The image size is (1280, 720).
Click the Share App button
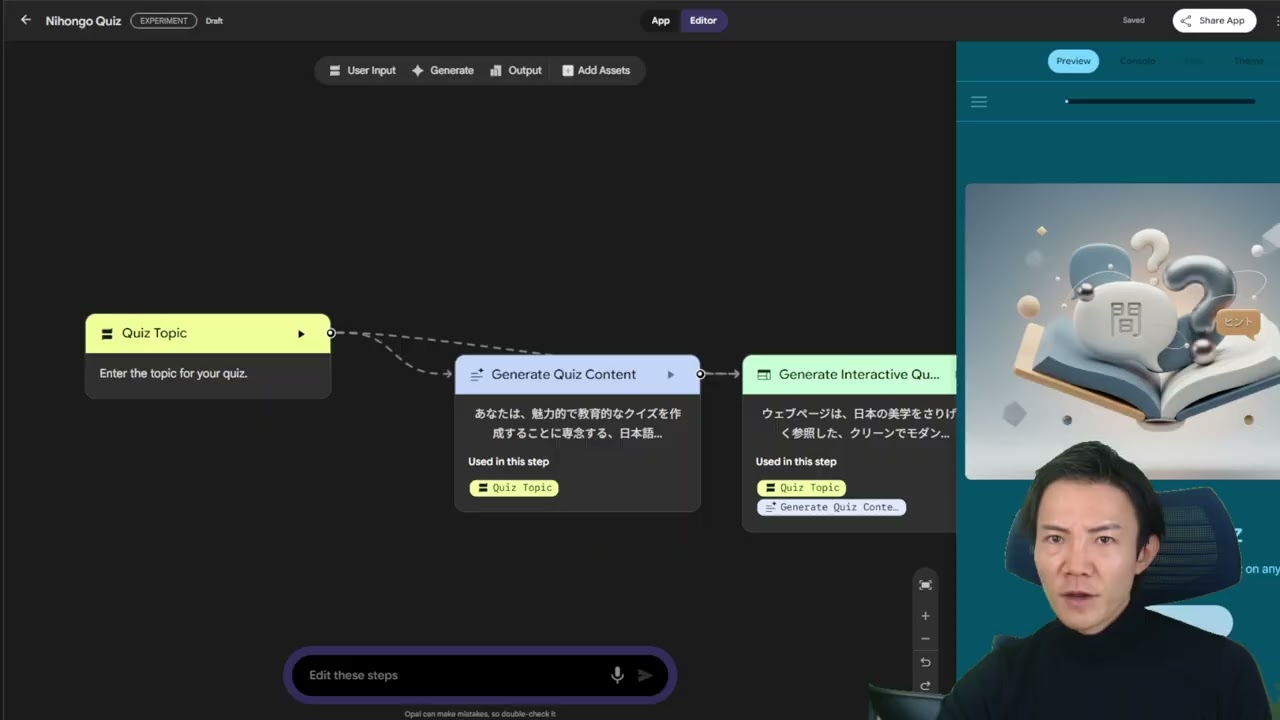click(x=1214, y=20)
